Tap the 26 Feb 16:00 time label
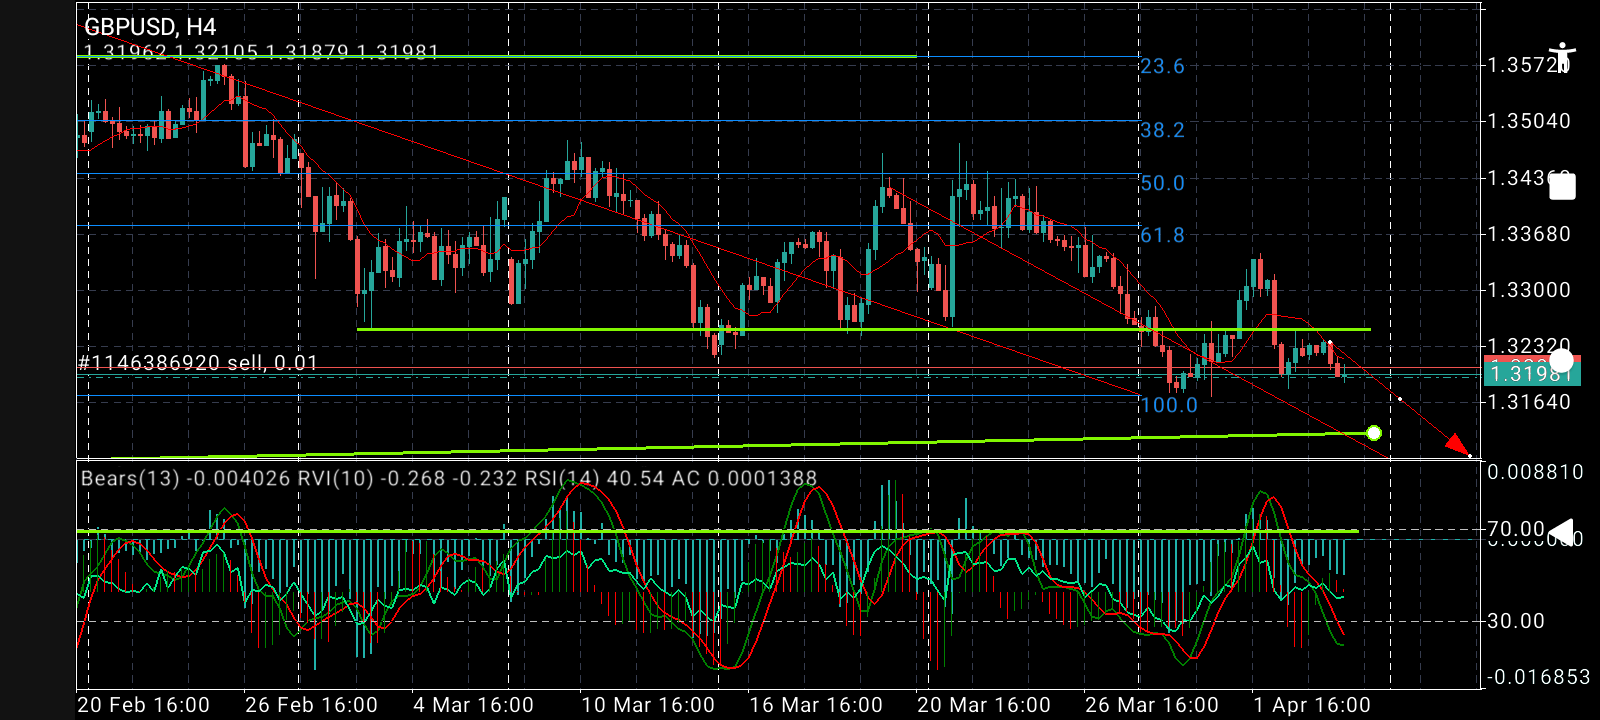Viewport: 1600px width, 720px height. (311, 705)
